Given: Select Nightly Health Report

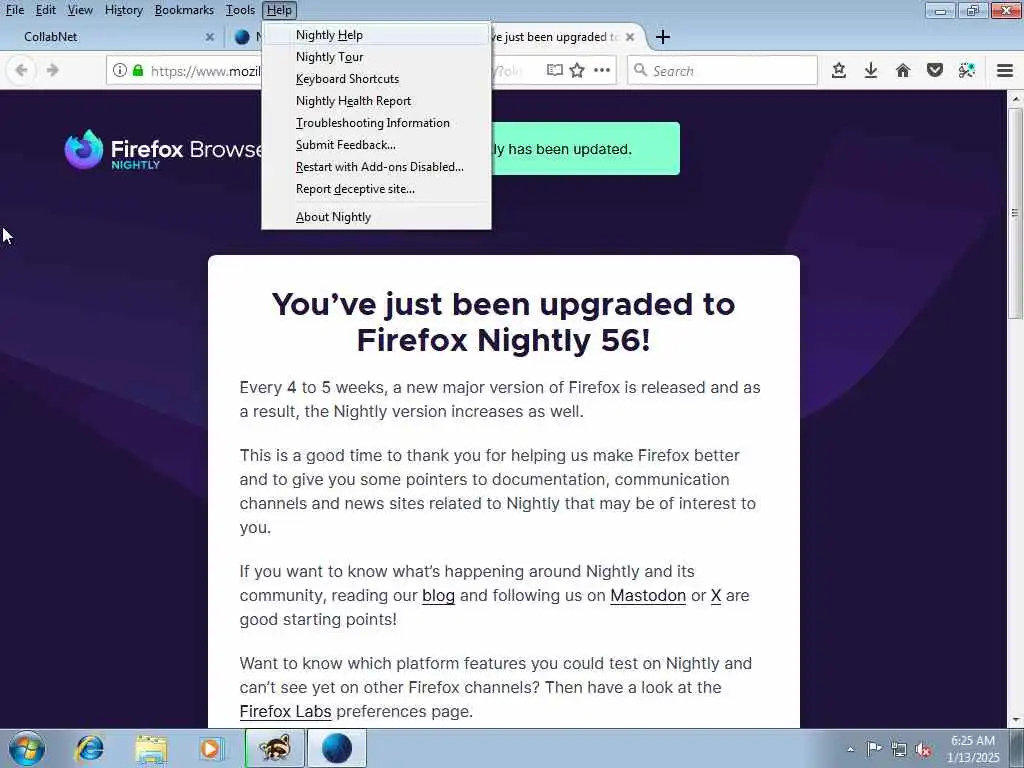Looking at the screenshot, I should coord(376,101).
